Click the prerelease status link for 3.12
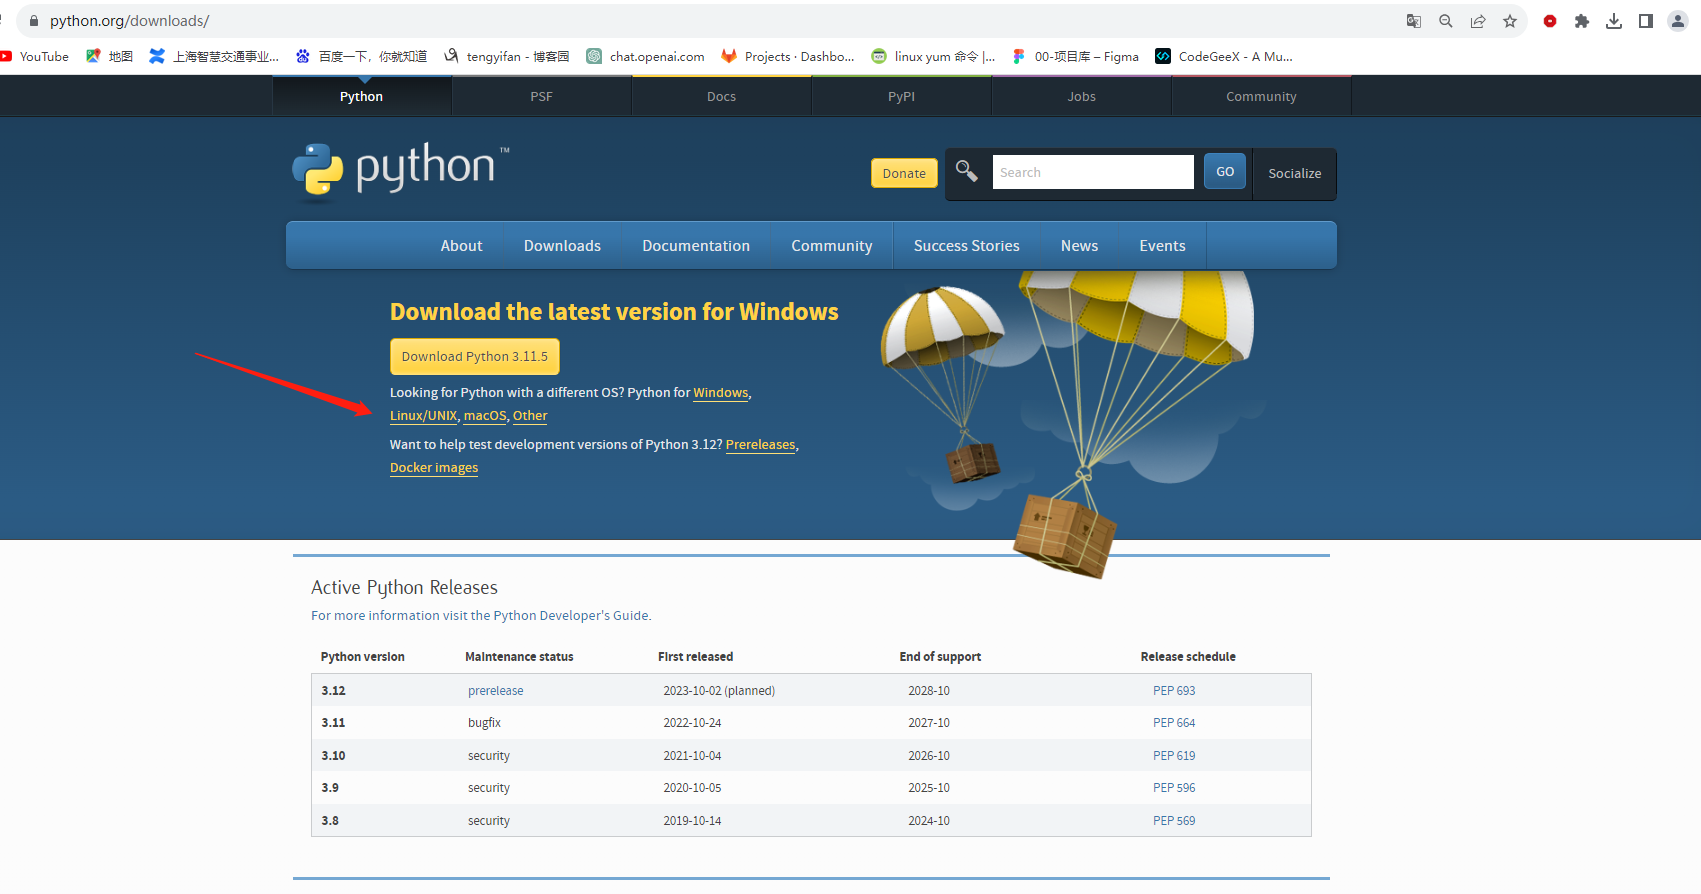 [495, 691]
